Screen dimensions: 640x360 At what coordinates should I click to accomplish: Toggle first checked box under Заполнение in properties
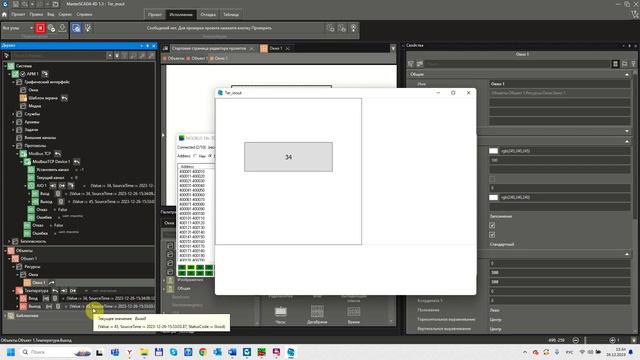click(x=492, y=225)
